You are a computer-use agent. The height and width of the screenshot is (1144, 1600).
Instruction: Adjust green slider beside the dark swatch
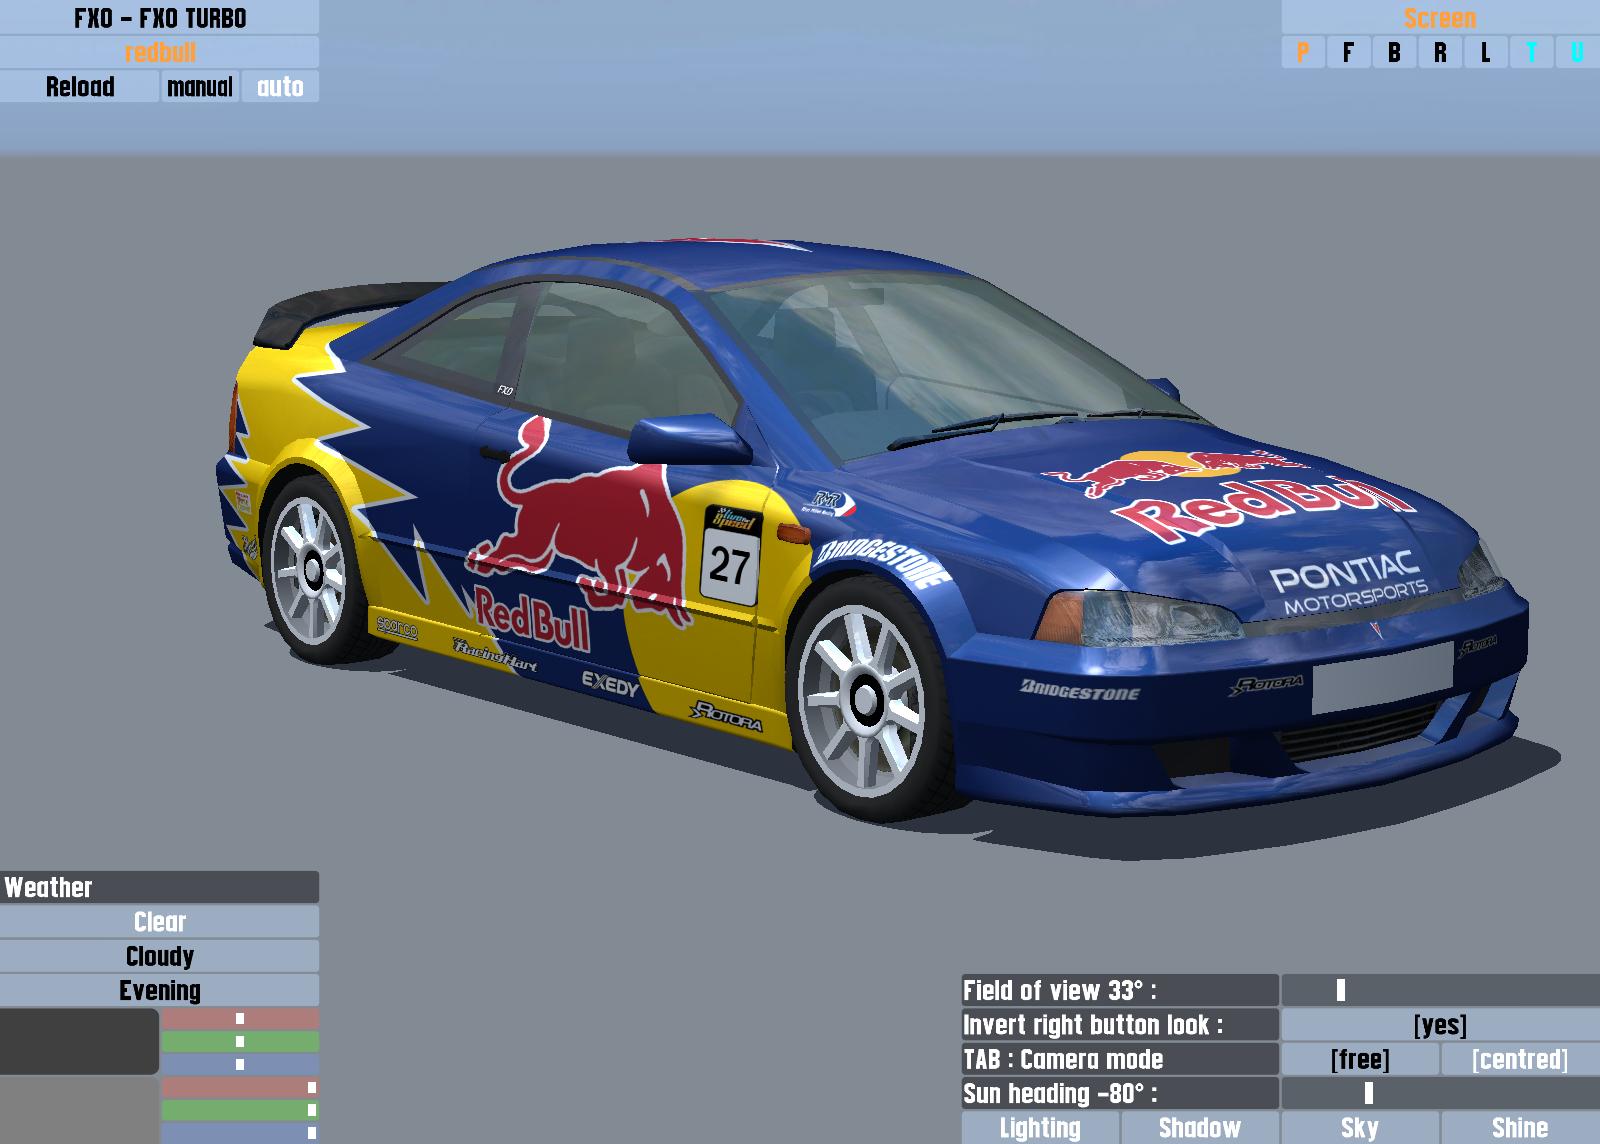pyautogui.click(x=240, y=1041)
